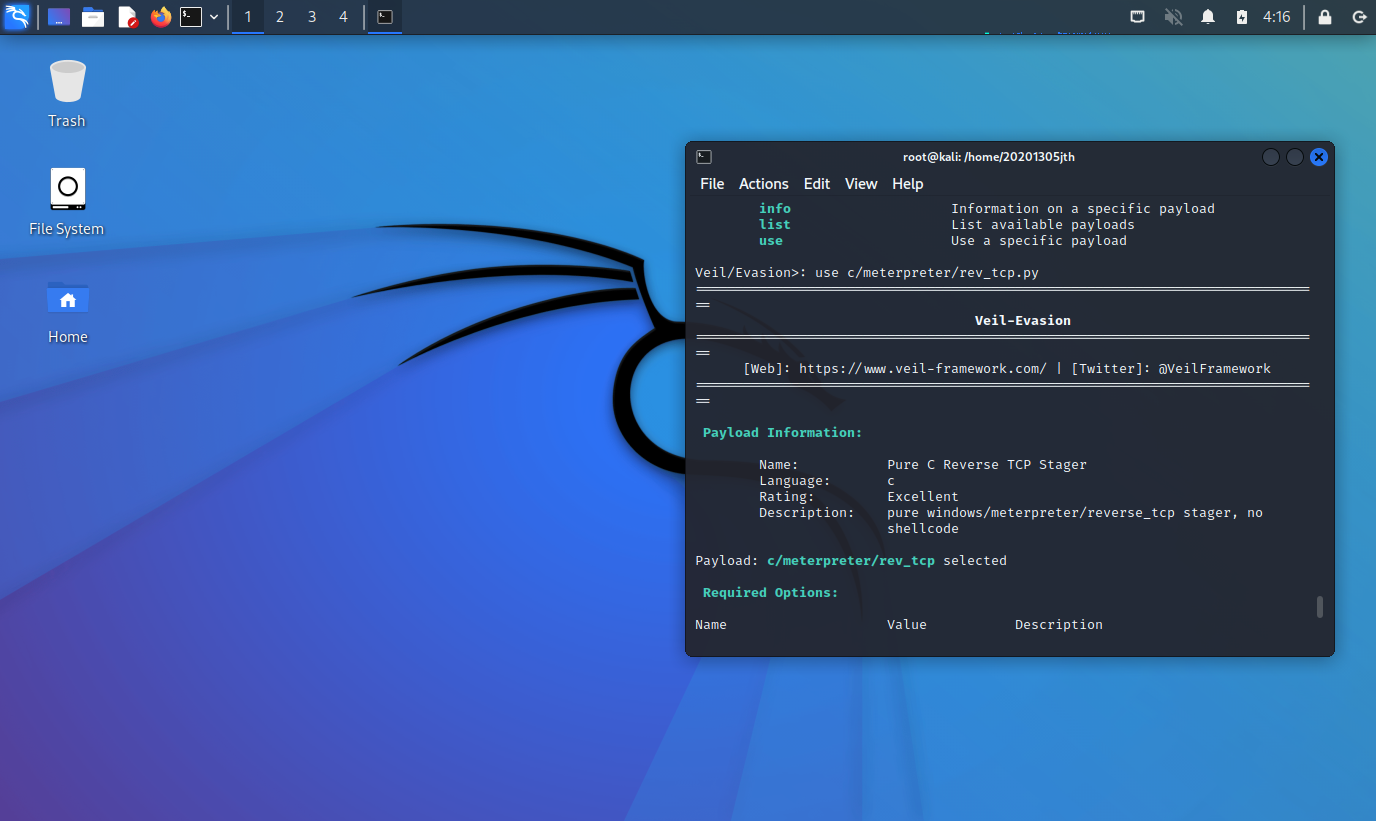Switch to workspace 4
Image resolution: width=1376 pixels, height=821 pixels.
pos(344,17)
